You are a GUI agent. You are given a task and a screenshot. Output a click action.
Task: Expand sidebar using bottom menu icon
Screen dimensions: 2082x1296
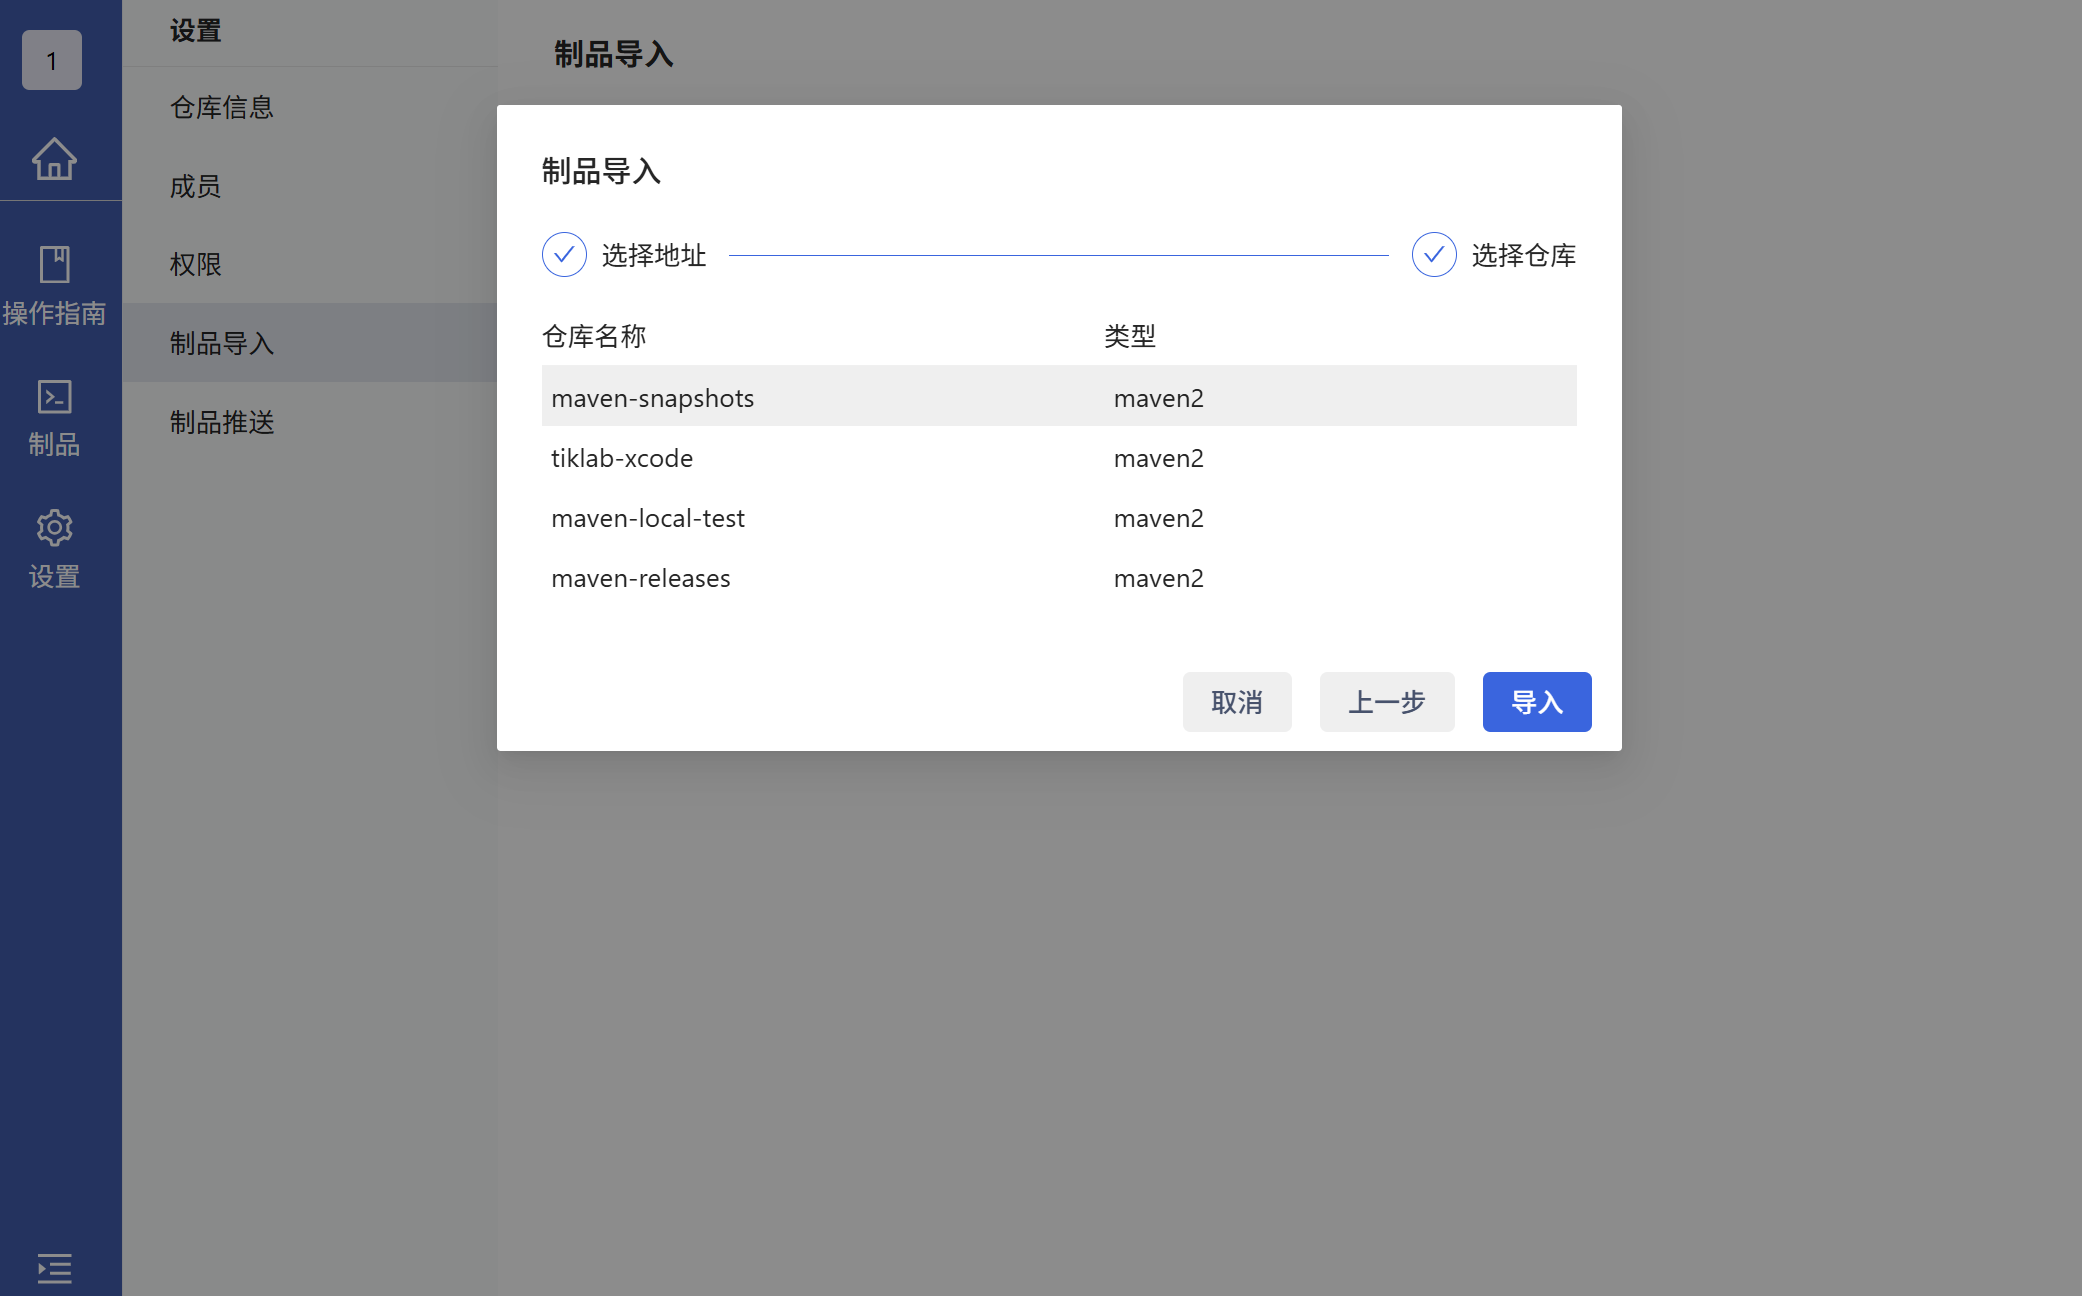click(x=54, y=1268)
